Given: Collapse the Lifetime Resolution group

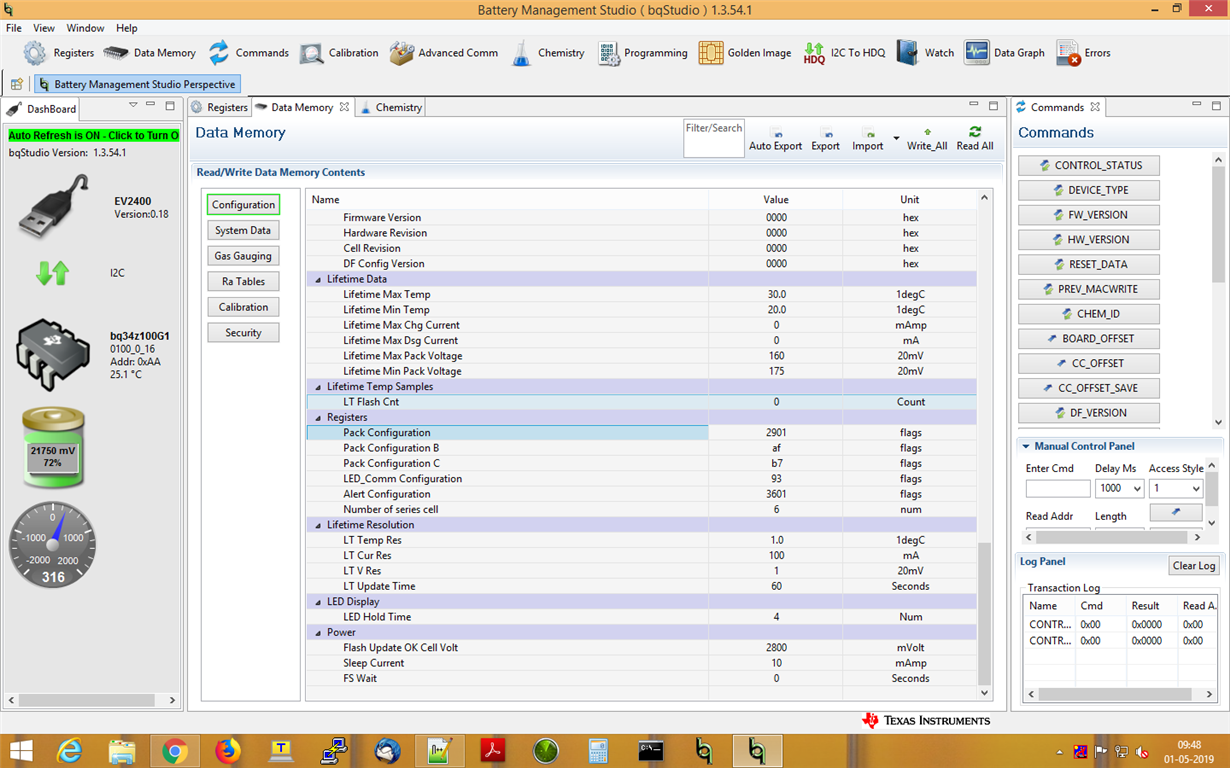Looking at the screenshot, I should pos(319,524).
